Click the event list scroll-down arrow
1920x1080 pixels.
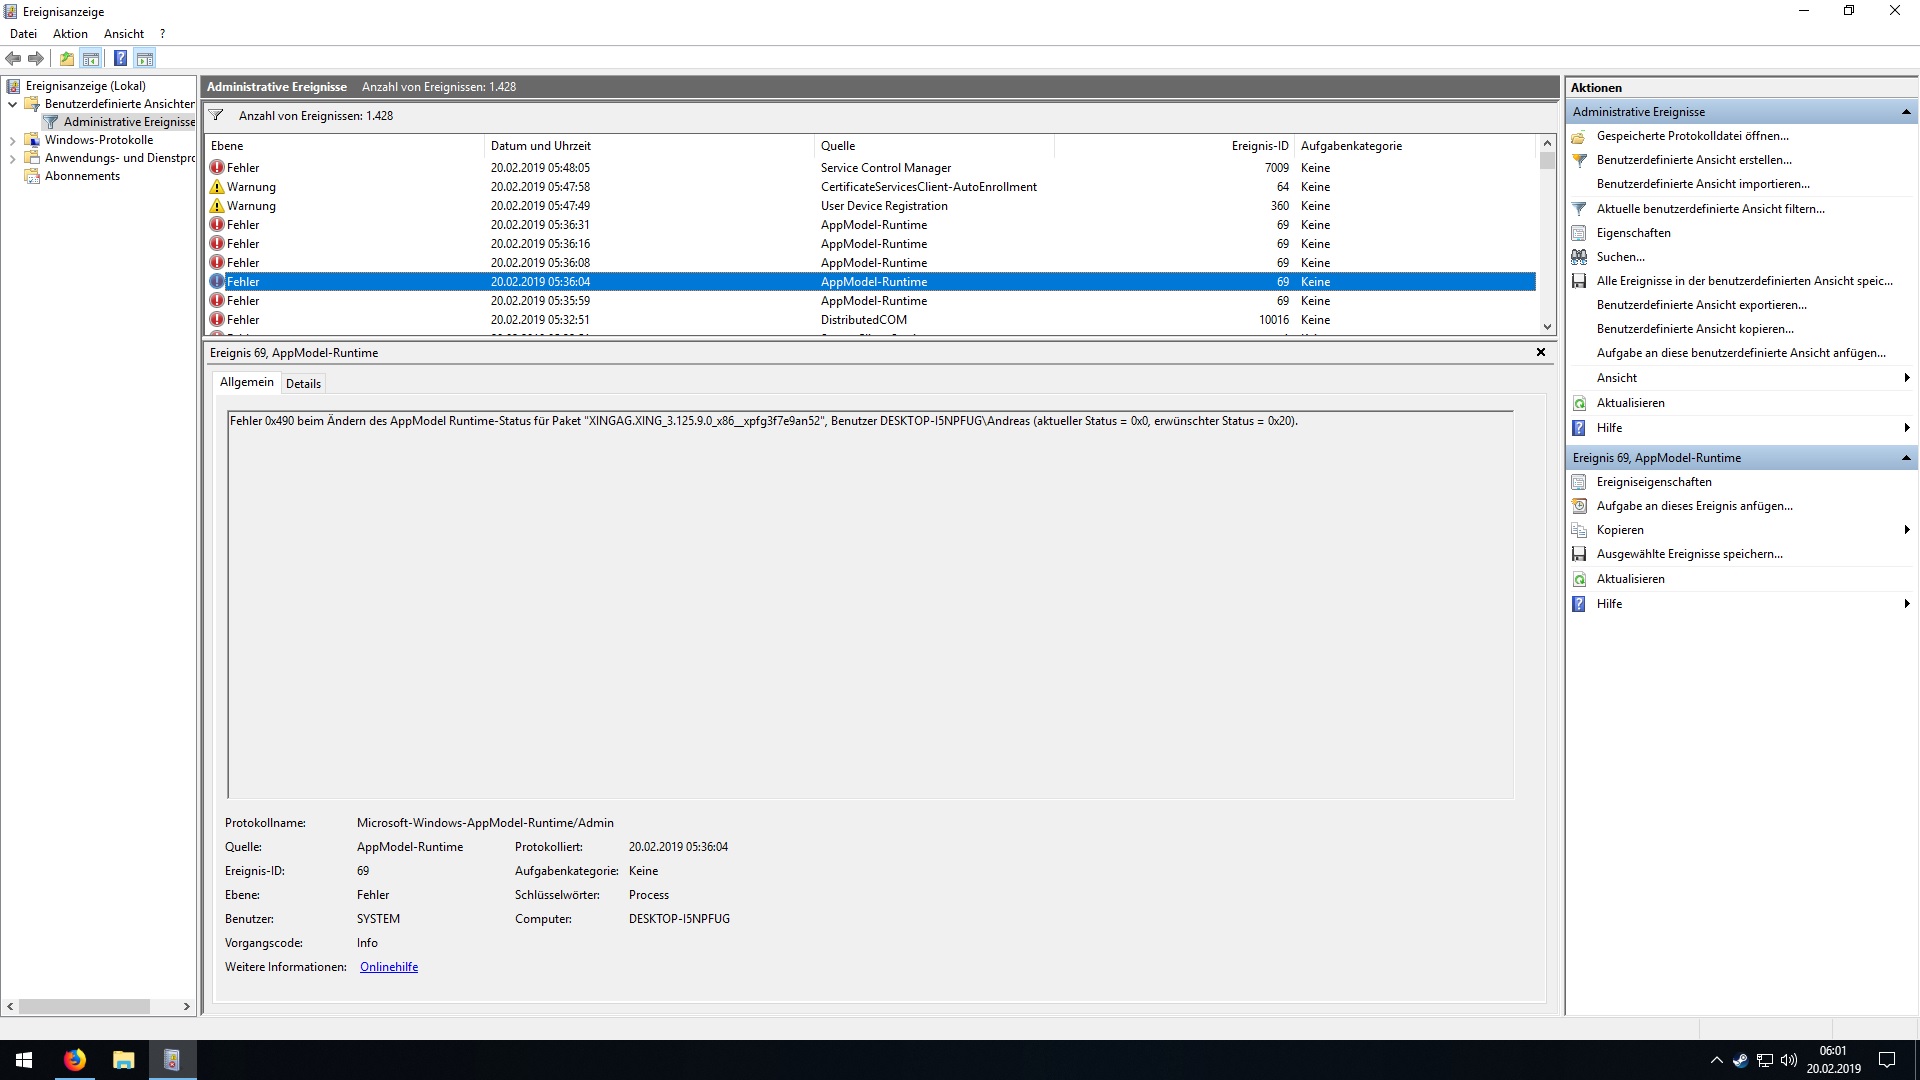1547,327
